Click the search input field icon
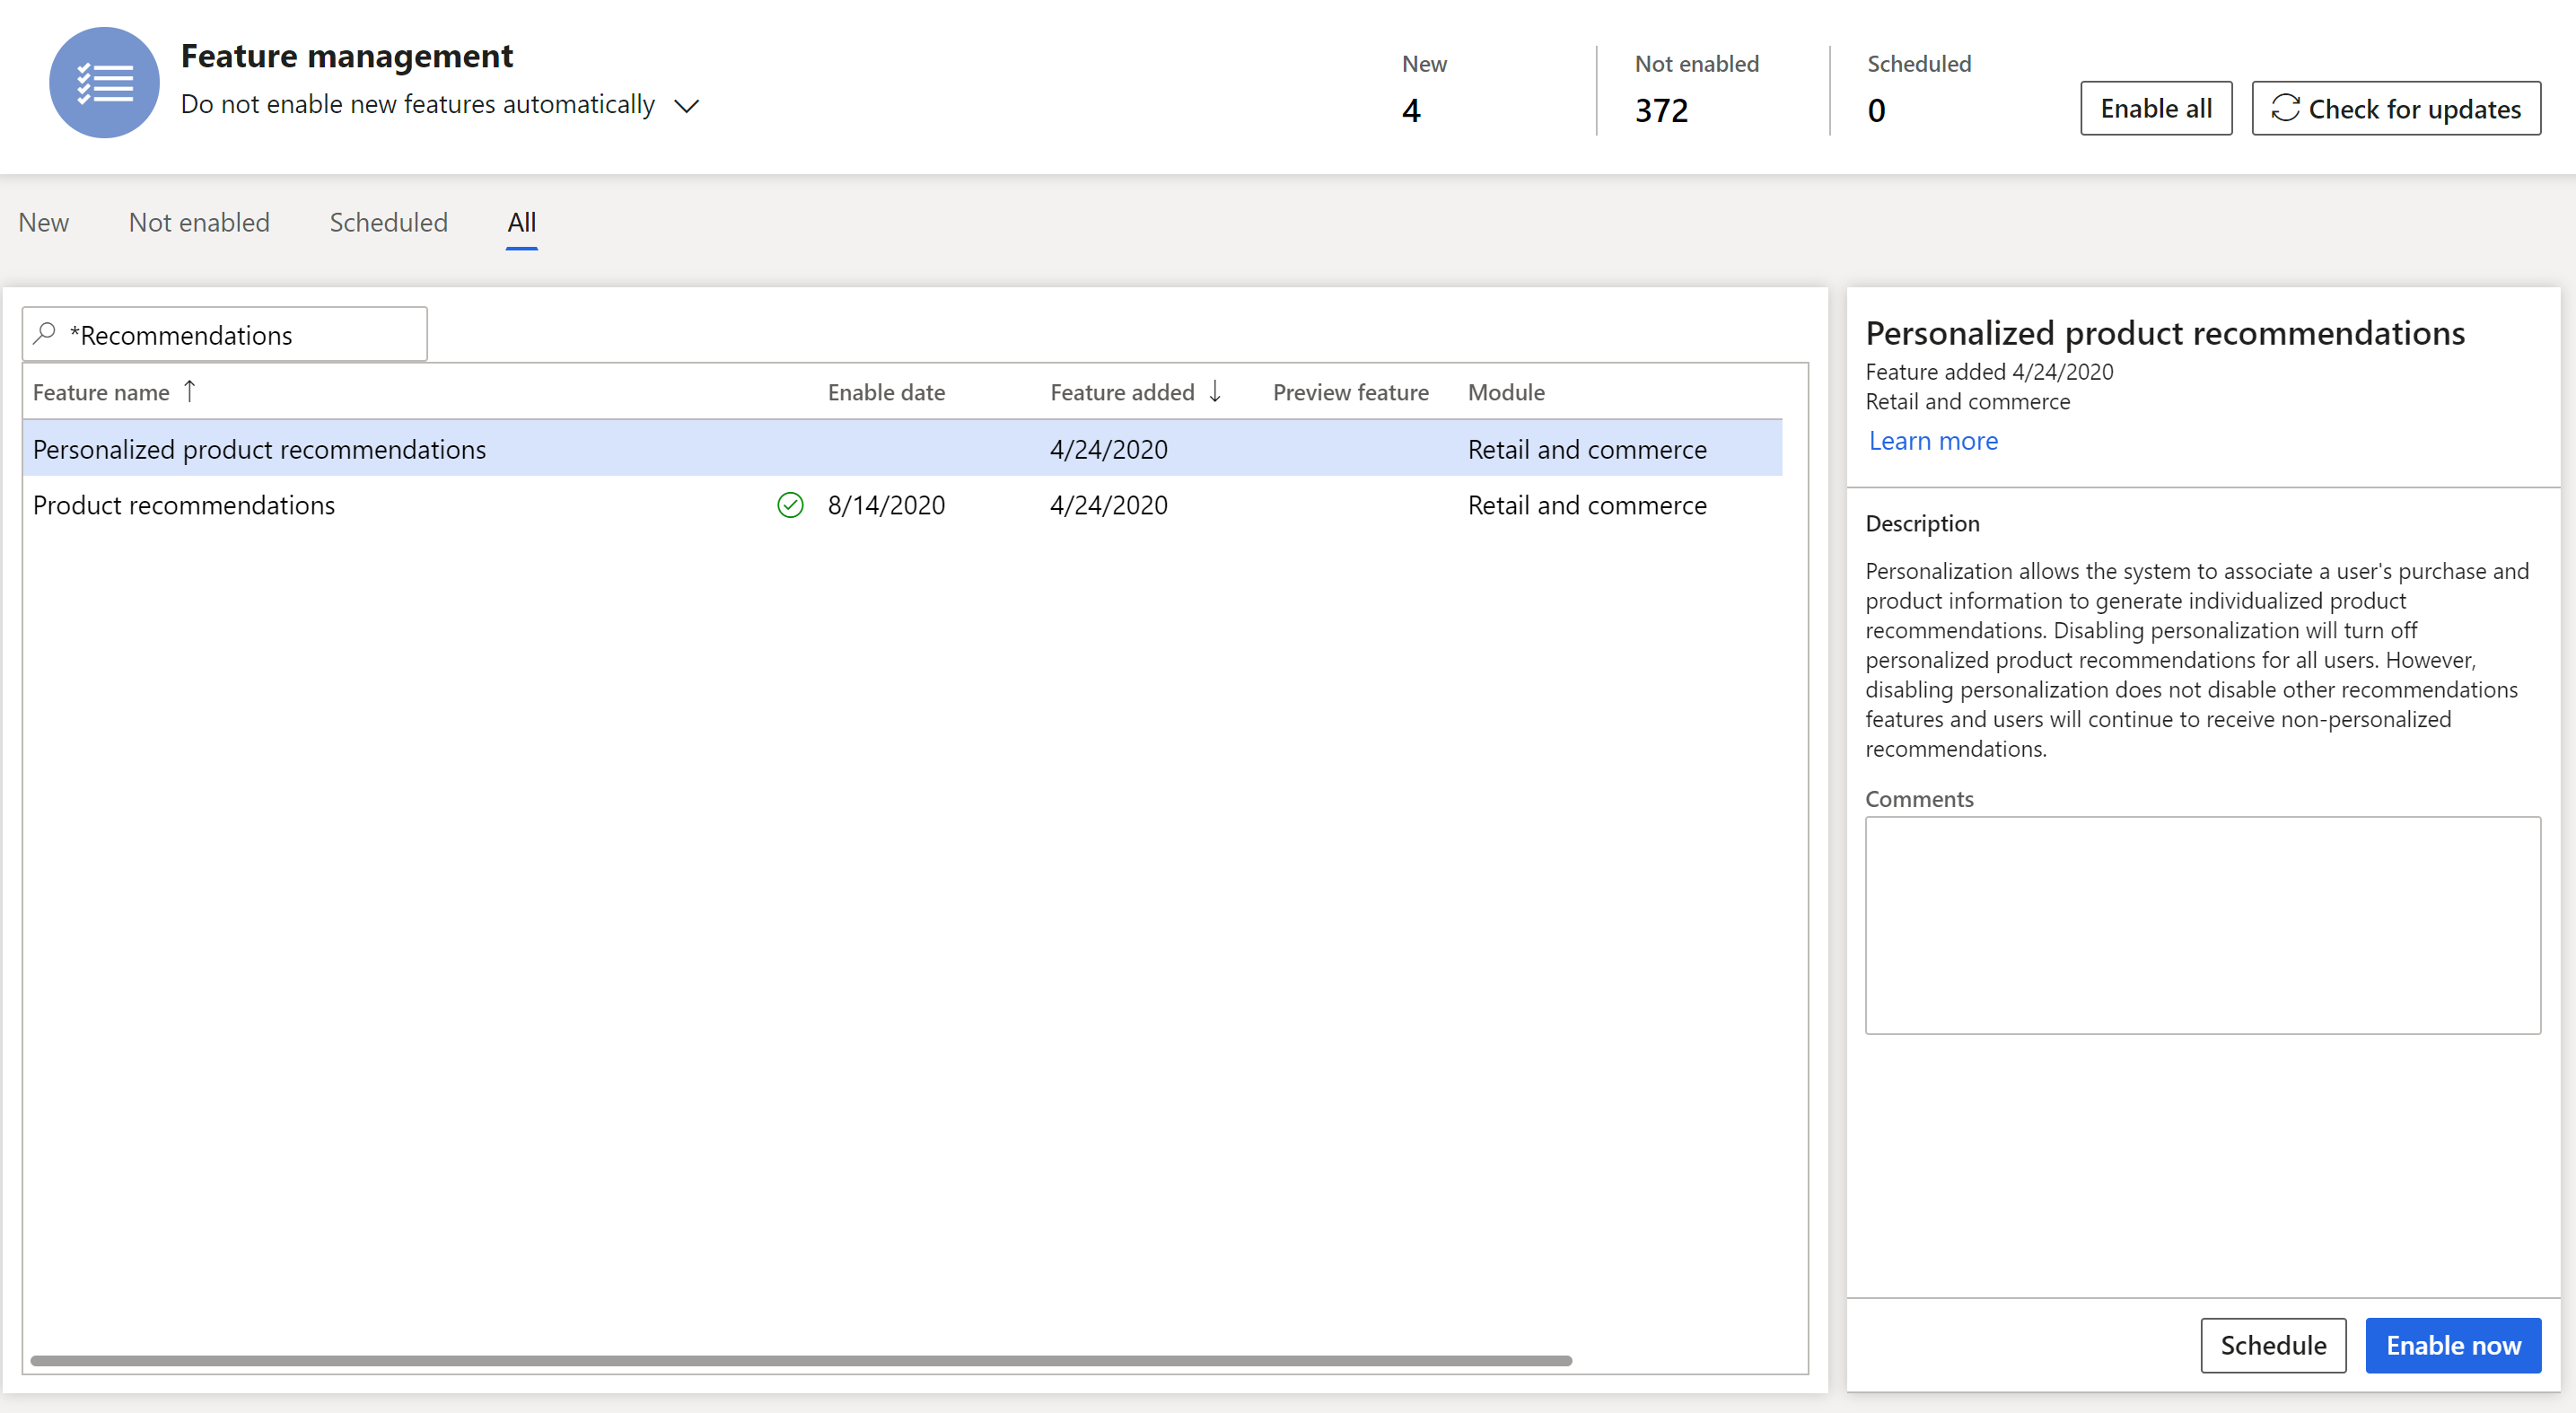 [40, 334]
